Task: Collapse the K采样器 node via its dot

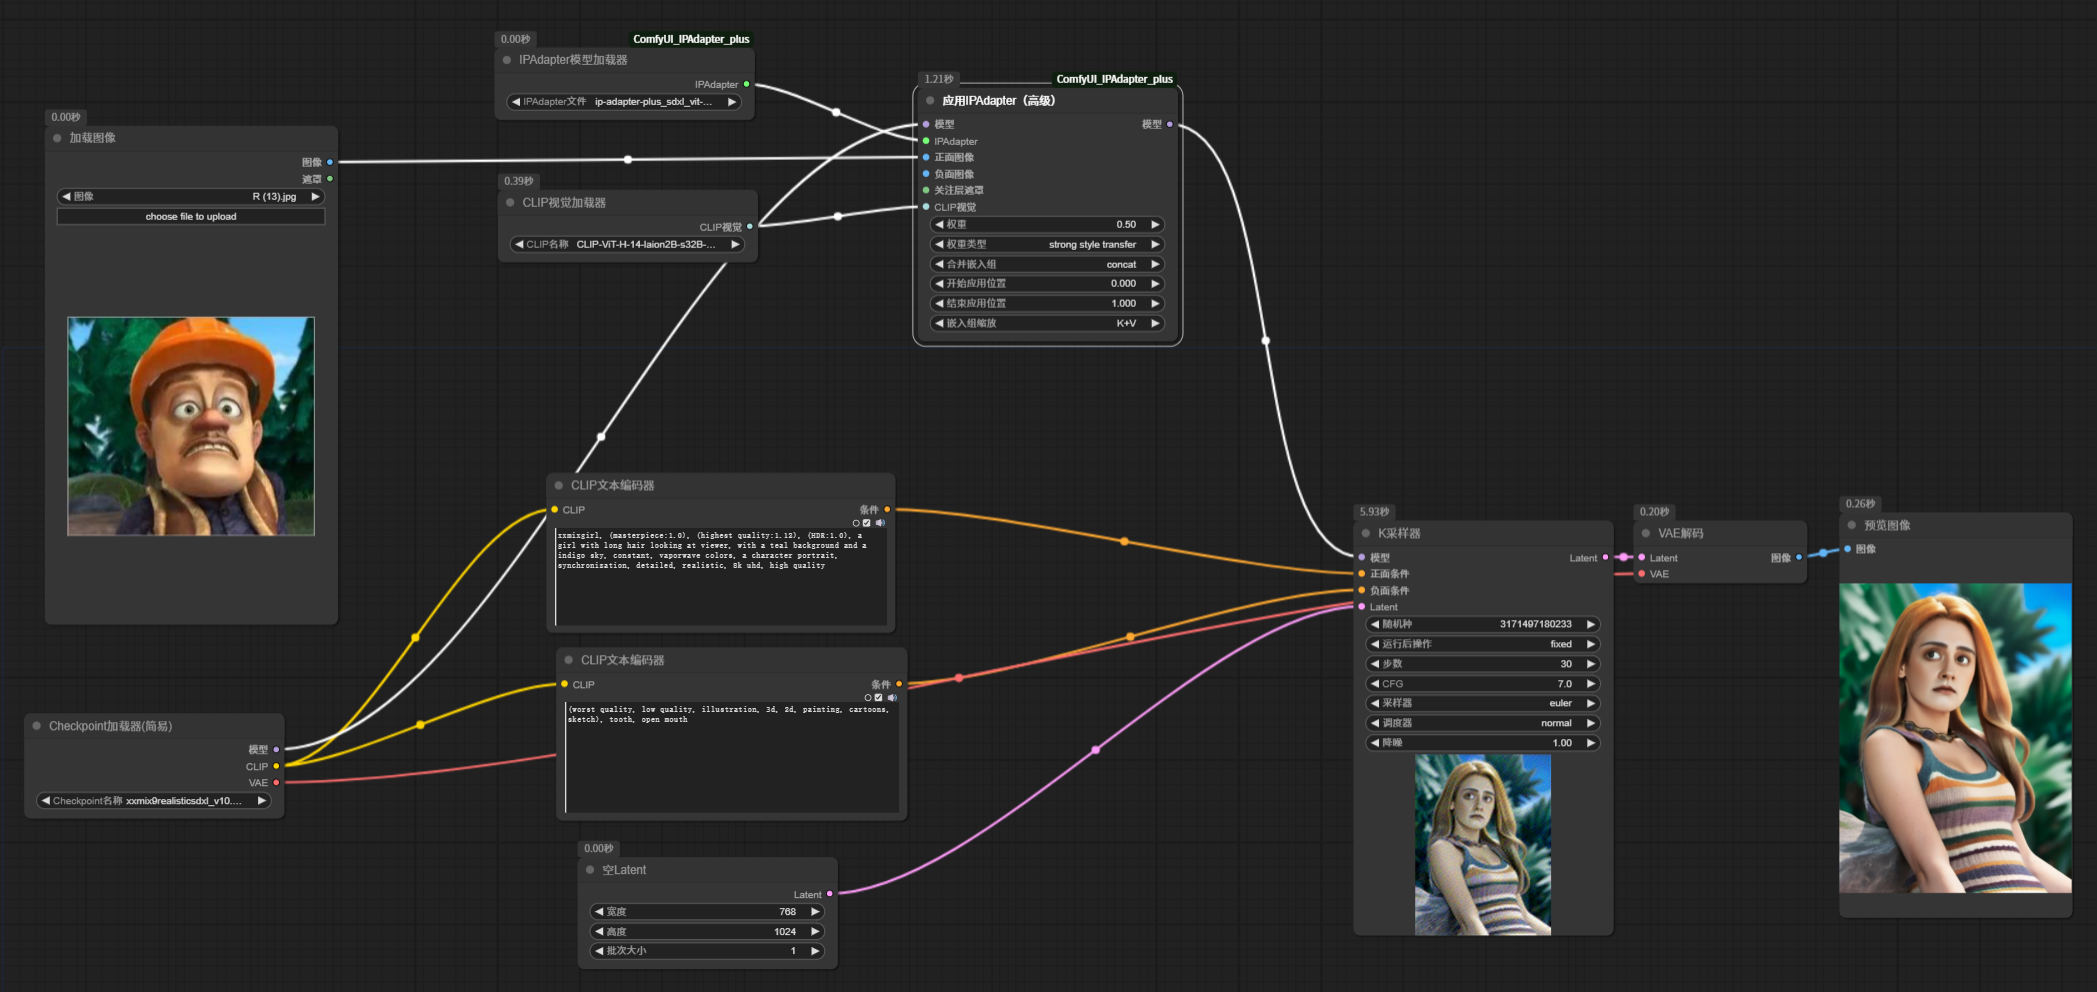Action: [x=1366, y=534]
